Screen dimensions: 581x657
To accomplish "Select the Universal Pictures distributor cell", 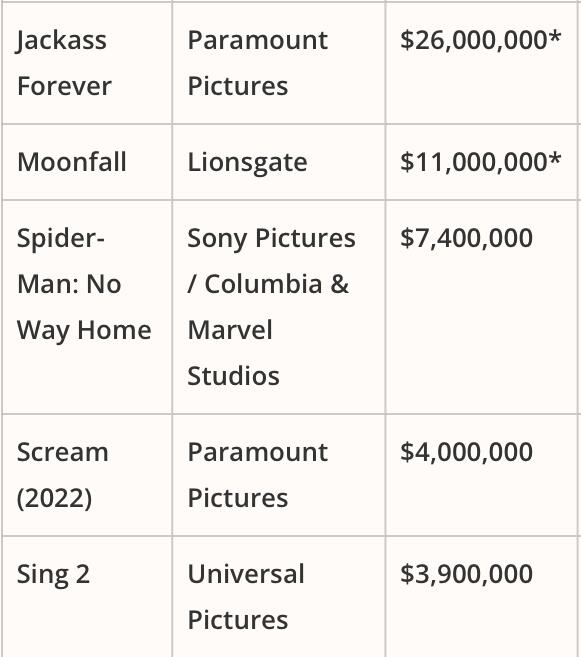I will pos(279,597).
